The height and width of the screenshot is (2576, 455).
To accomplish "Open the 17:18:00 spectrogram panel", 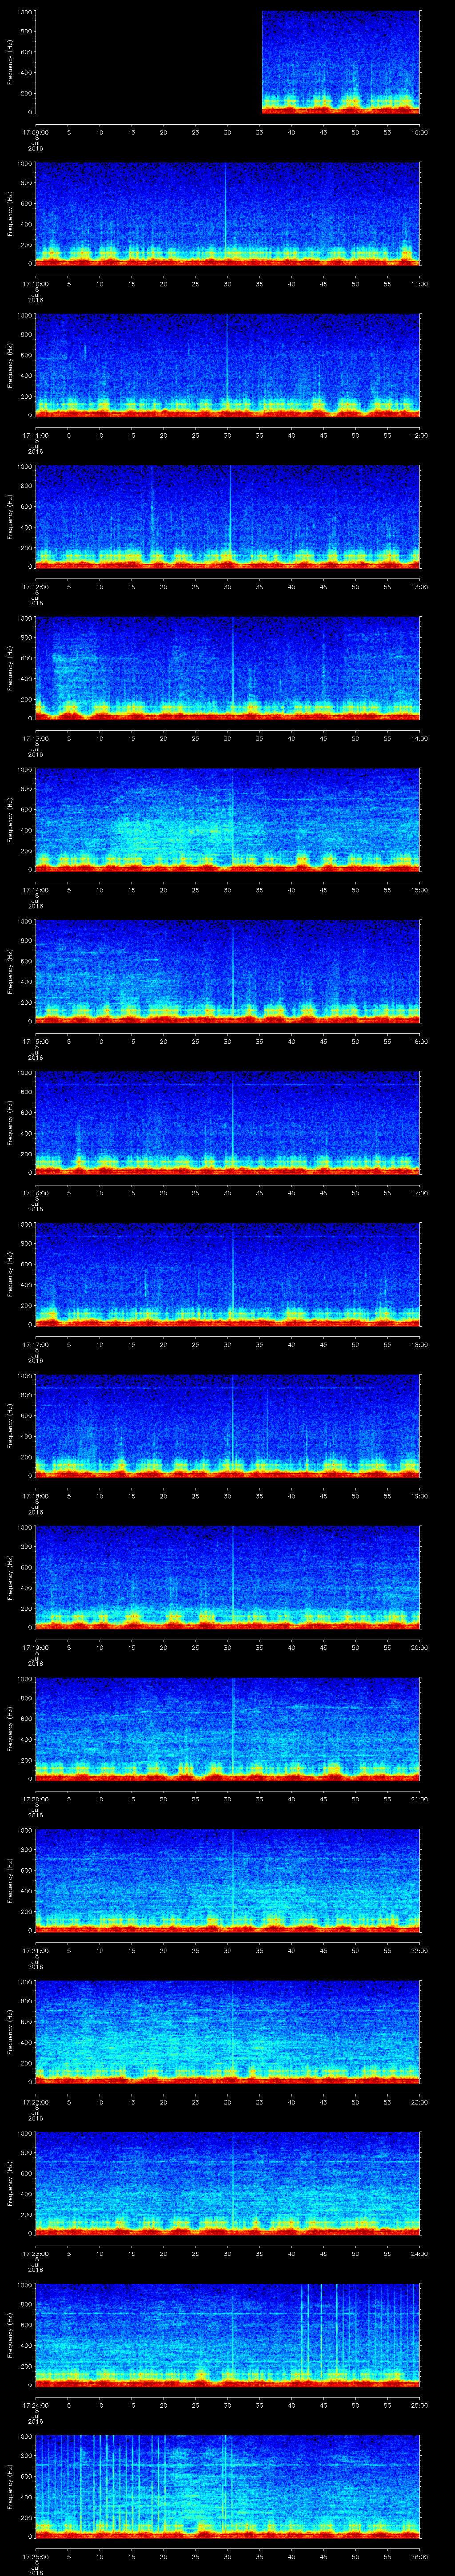I will coord(228,1425).
